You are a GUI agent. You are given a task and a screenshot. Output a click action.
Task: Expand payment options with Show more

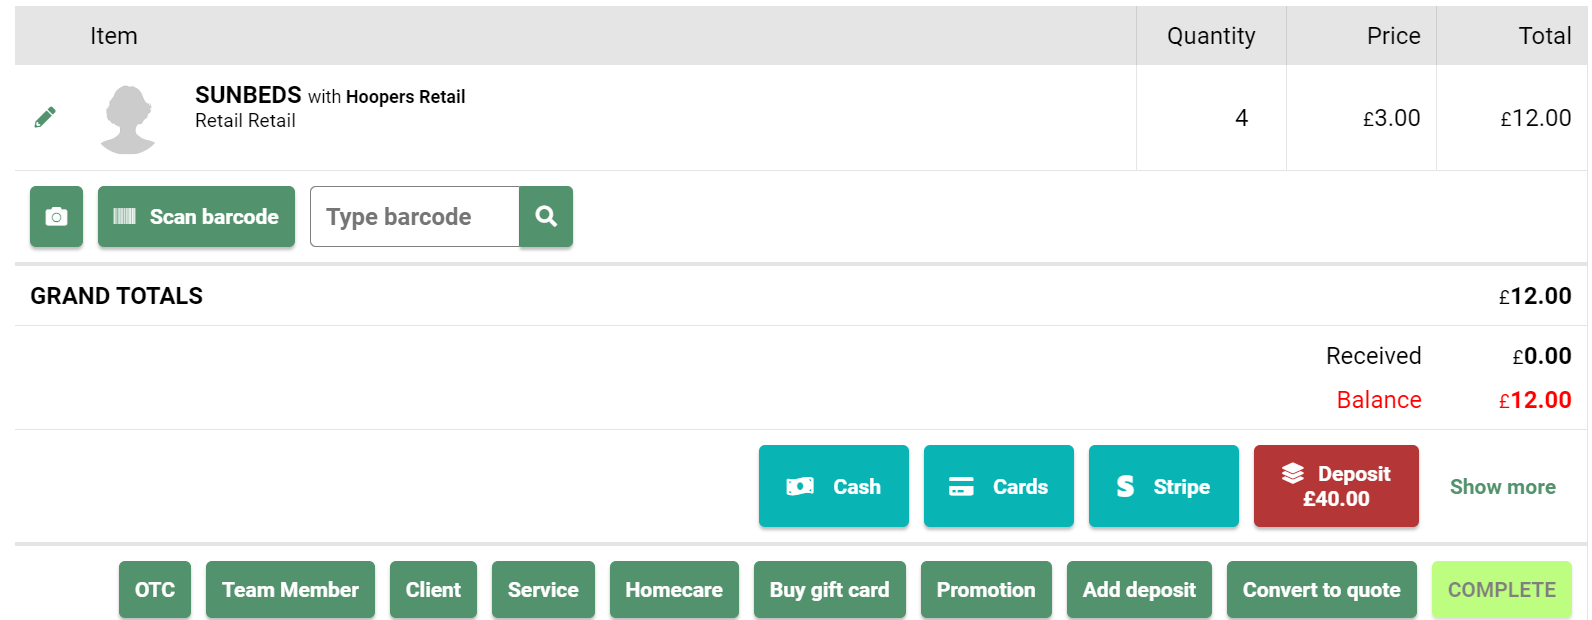1502,487
